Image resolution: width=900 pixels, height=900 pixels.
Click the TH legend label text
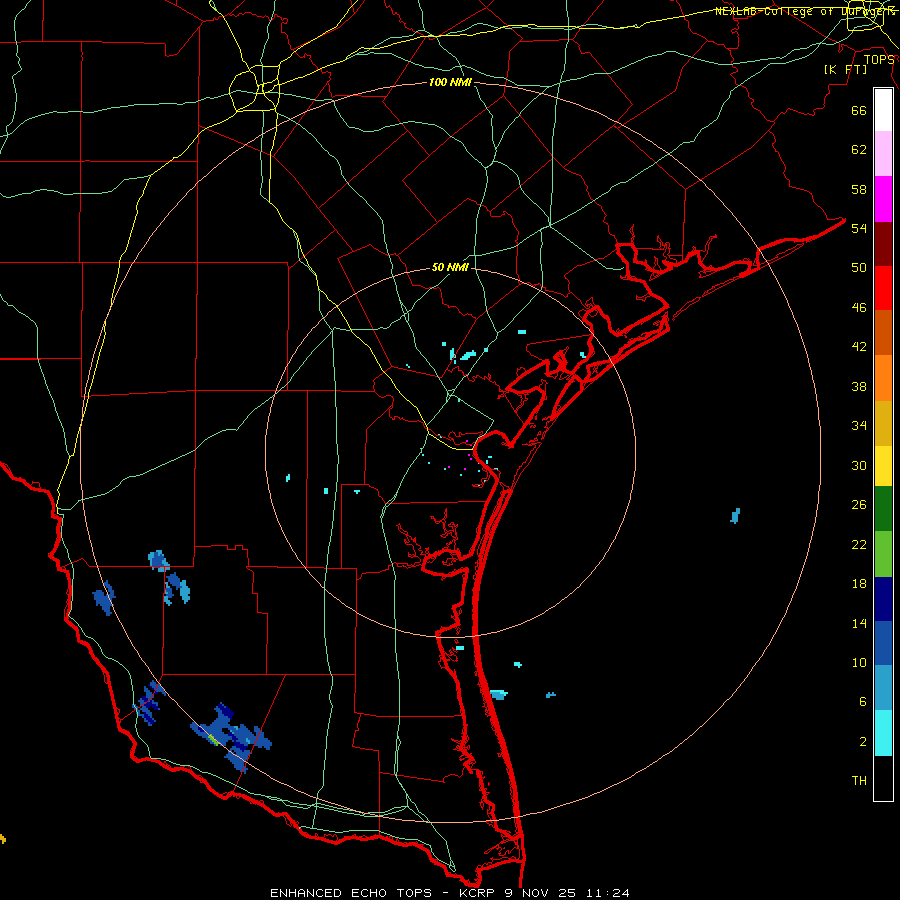(x=859, y=780)
